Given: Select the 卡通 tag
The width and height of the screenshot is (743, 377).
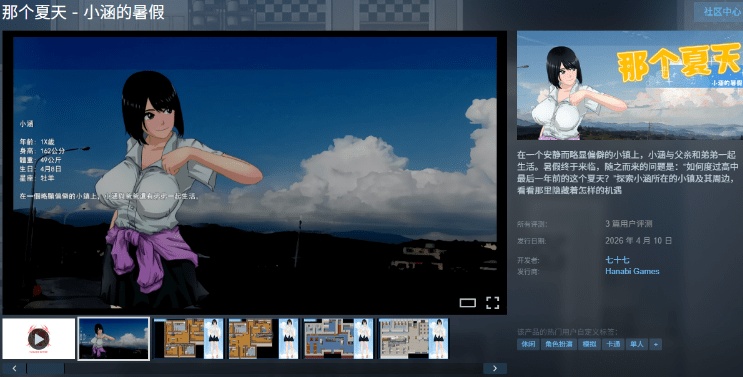Looking at the screenshot, I should coord(613,344).
